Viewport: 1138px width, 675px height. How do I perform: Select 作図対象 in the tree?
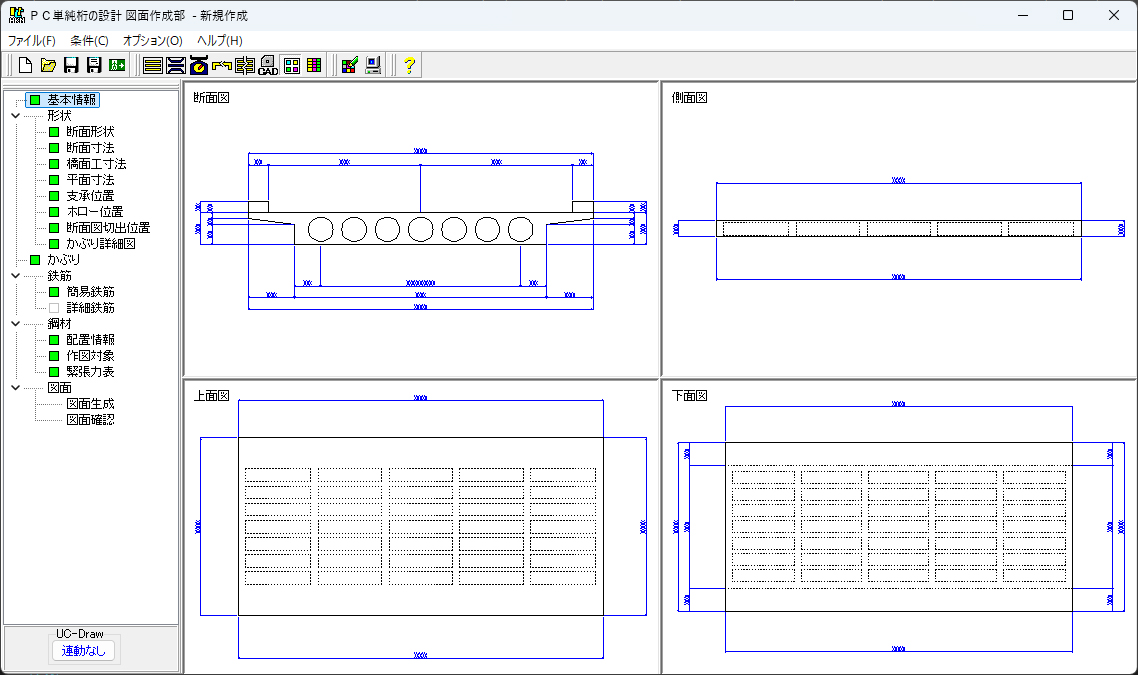click(90, 356)
